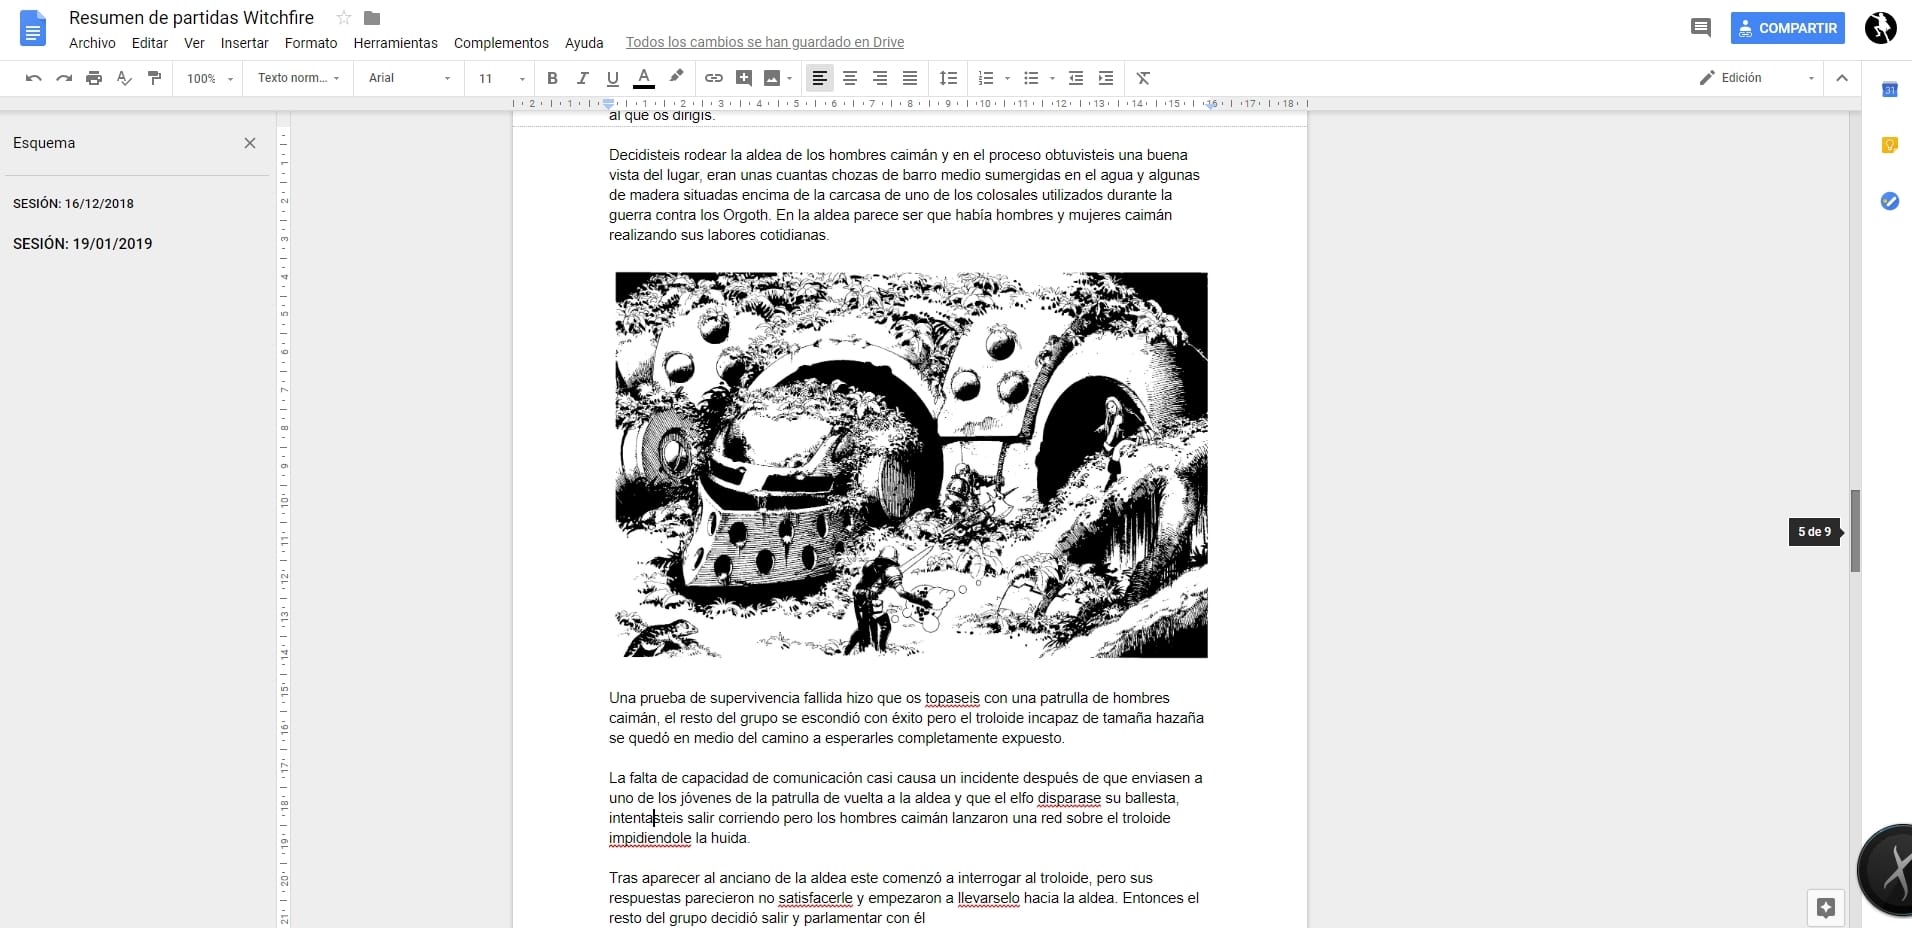Jump to SESIÓN: 16/12/2018 in the outline
Viewport: 1912px width, 928px height.
[73, 203]
